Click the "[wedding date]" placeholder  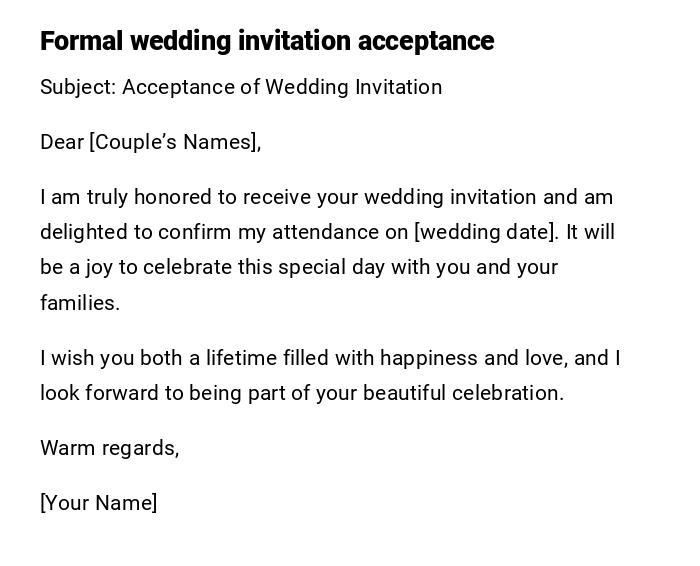pyautogui.click(x=485, y=232)
